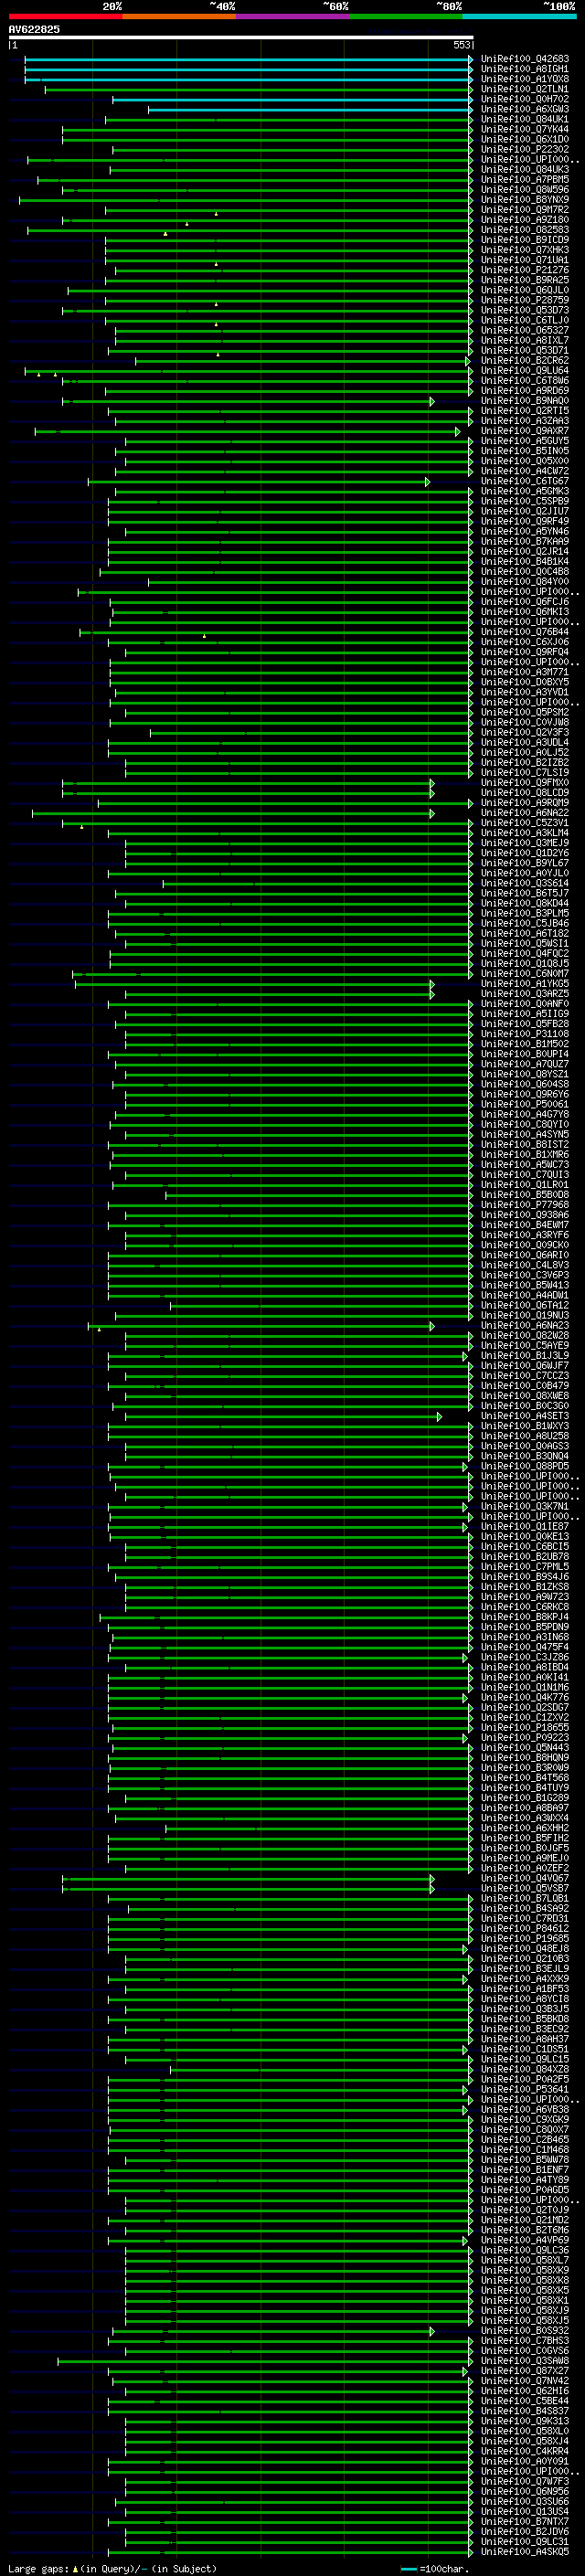585x2576 pixels.
Task: Select the UniRef100_Q9LC36 entry
Action: pyautogui.click(x=525, y=2250)
